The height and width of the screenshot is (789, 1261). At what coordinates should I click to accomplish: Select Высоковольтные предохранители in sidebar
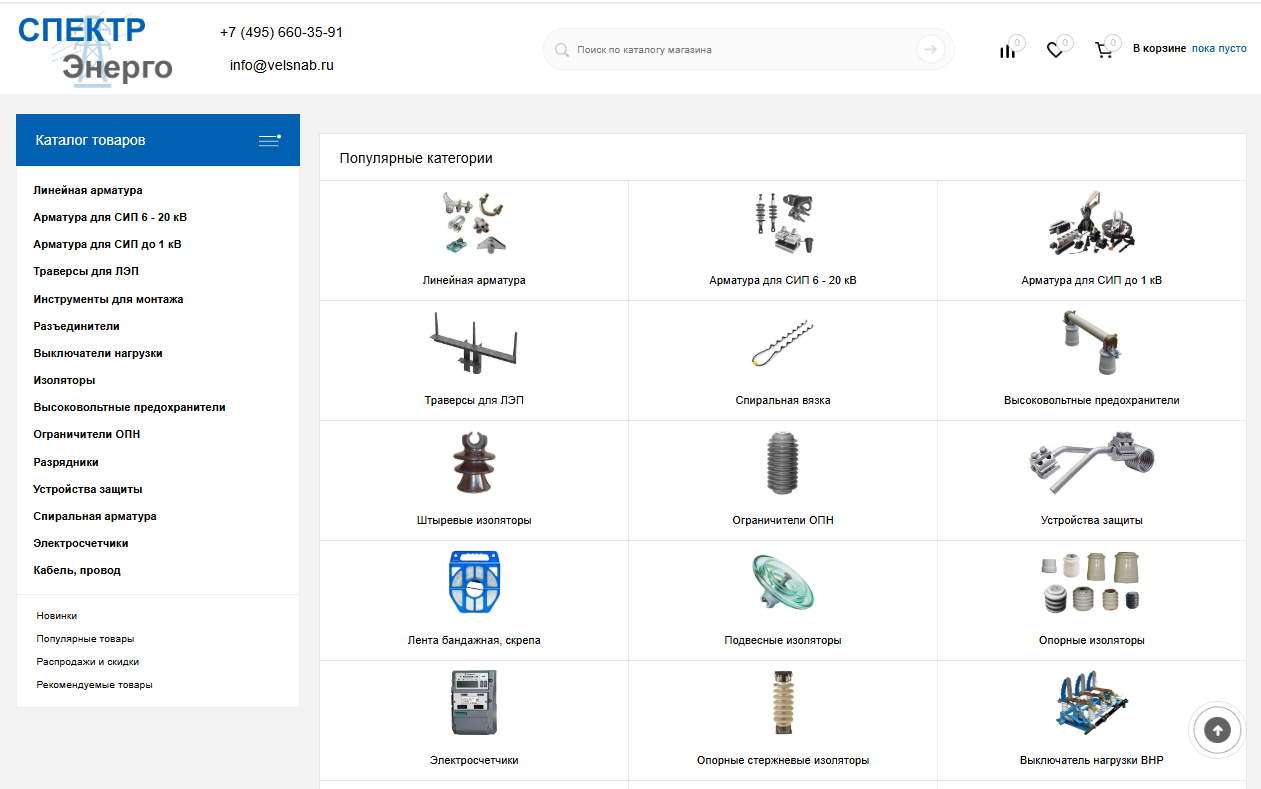point(129,407)
